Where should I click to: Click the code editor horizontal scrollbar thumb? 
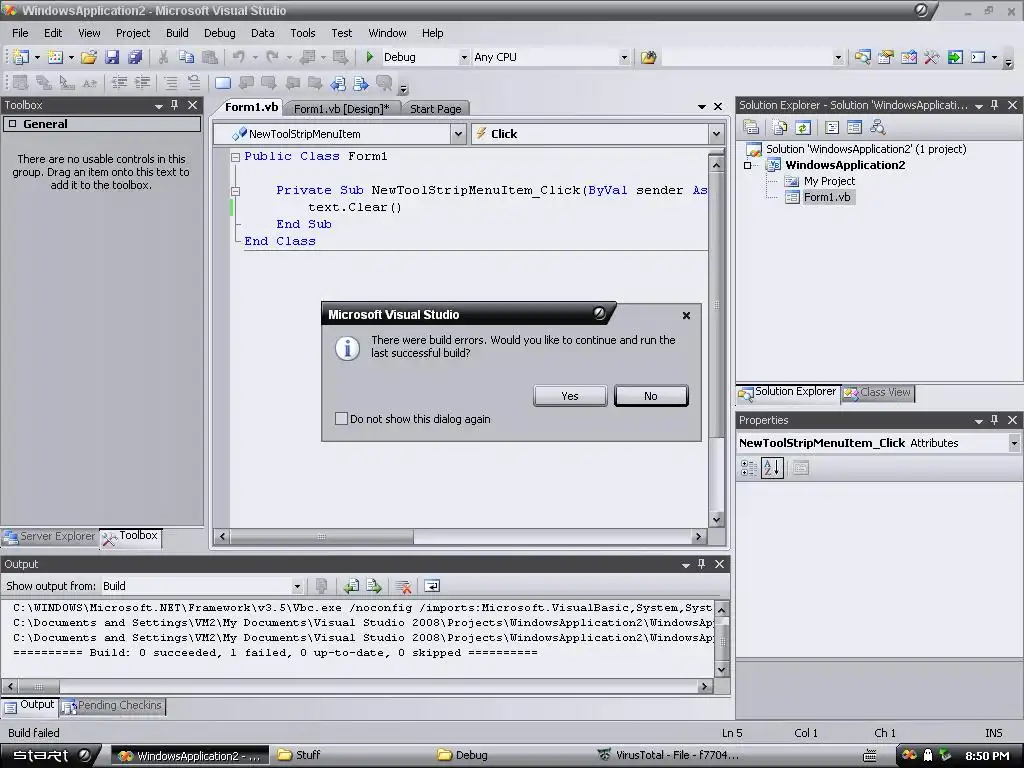(321, 537)
